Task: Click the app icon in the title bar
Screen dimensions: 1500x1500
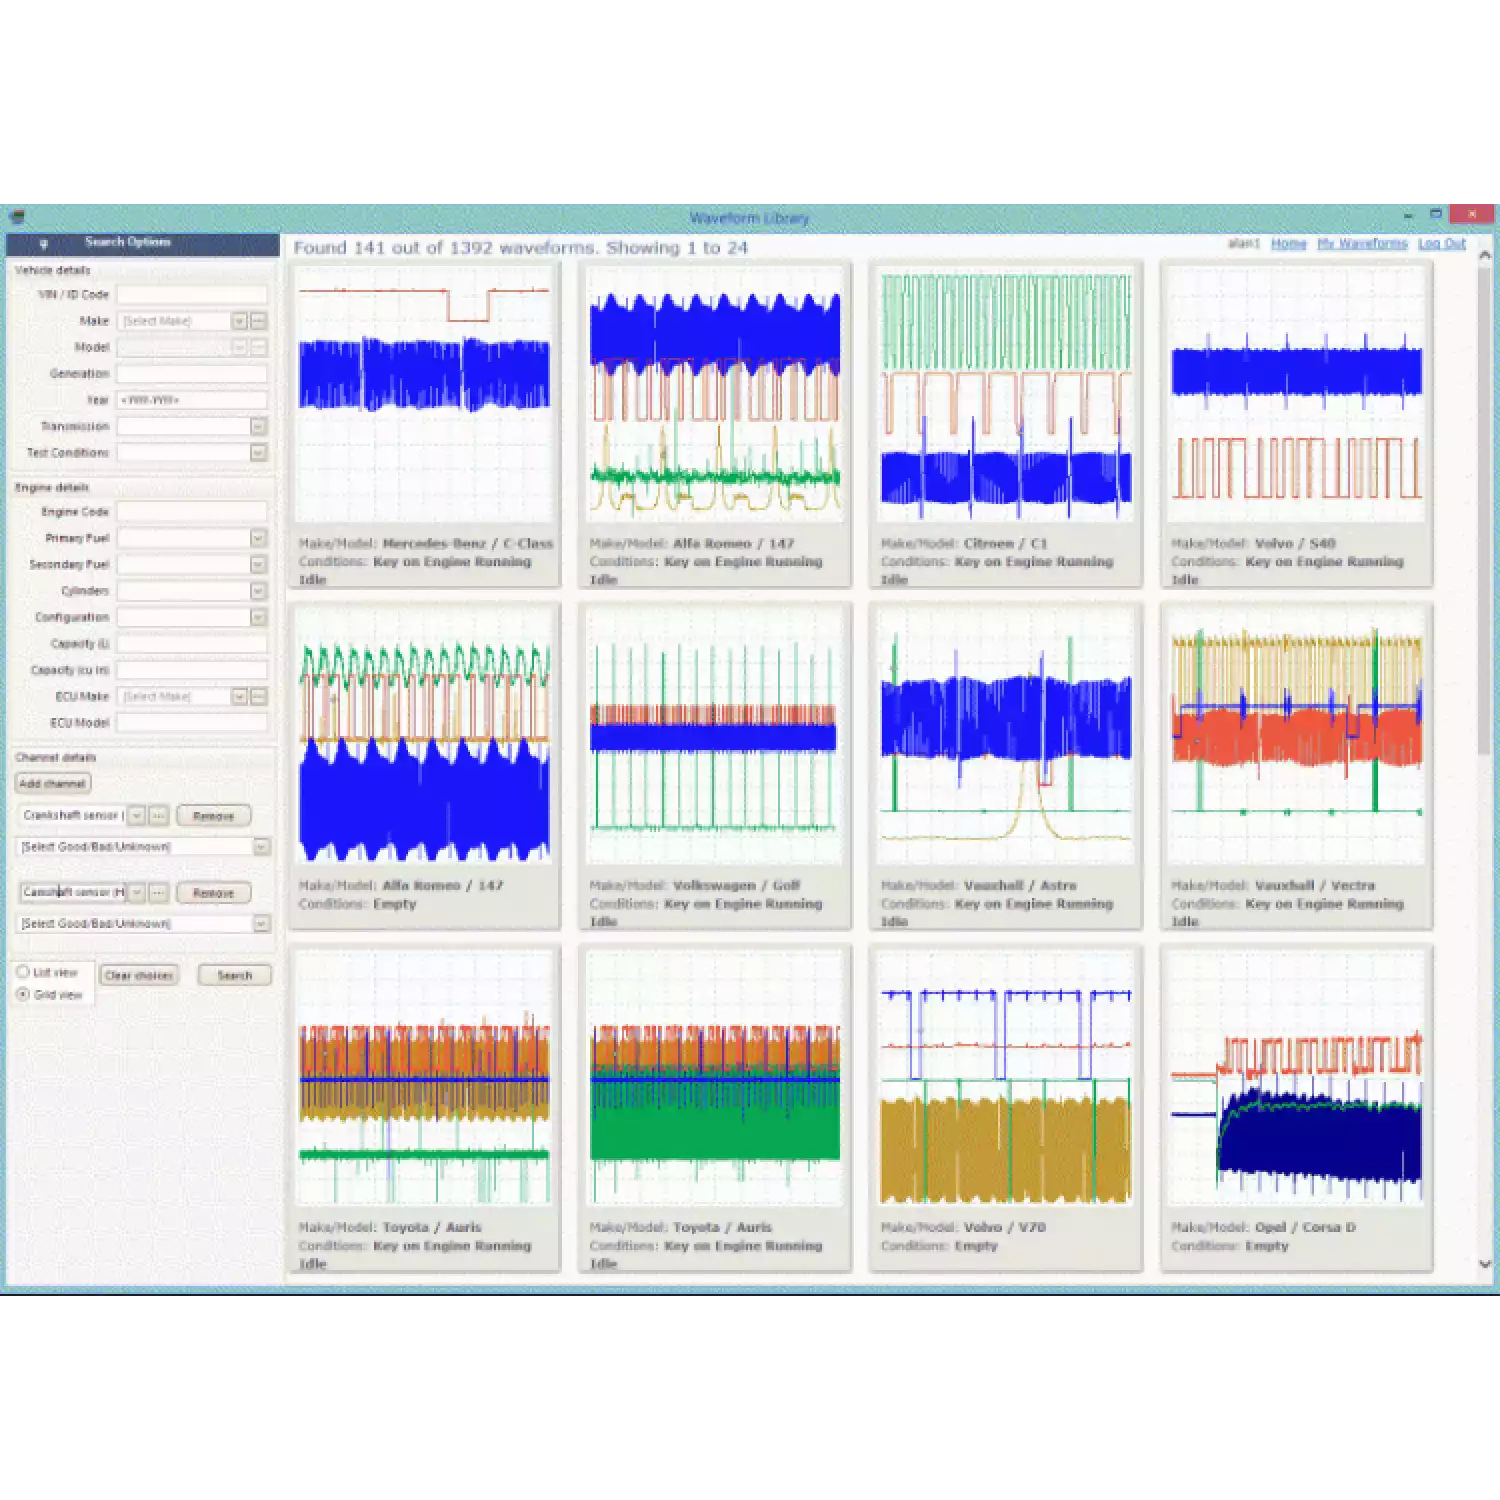Action: pyautogui.click(x=17, y=216)
